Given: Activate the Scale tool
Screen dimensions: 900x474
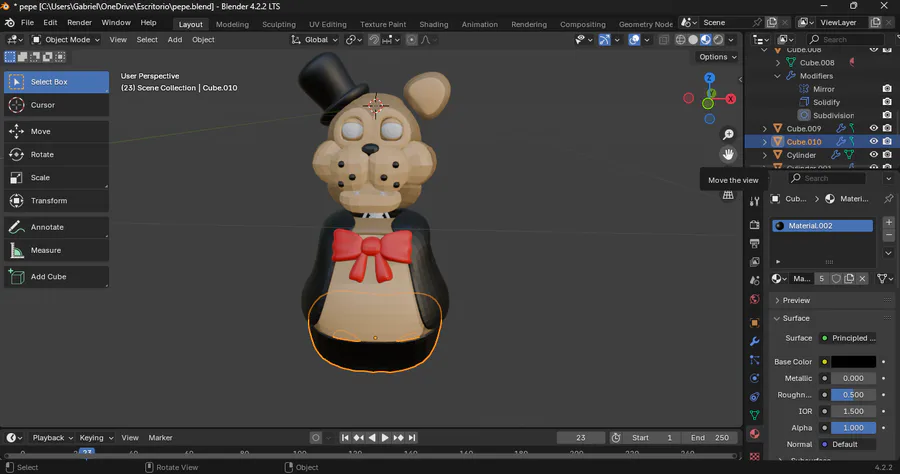Looking at the screenshot, I should 56,177.
